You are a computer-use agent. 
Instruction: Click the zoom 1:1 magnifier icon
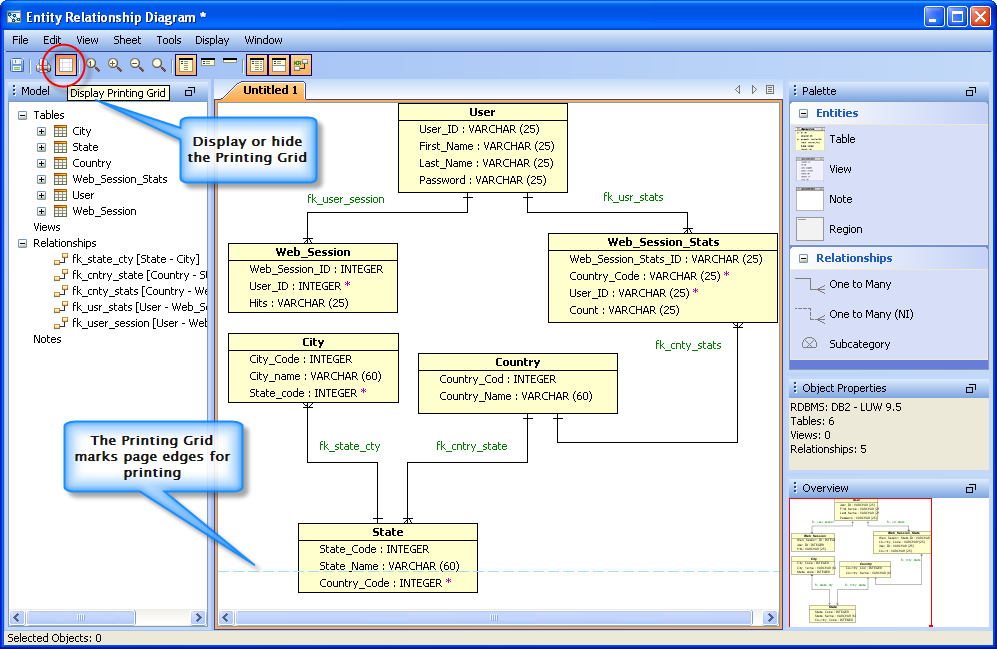(x=93, y=65)
